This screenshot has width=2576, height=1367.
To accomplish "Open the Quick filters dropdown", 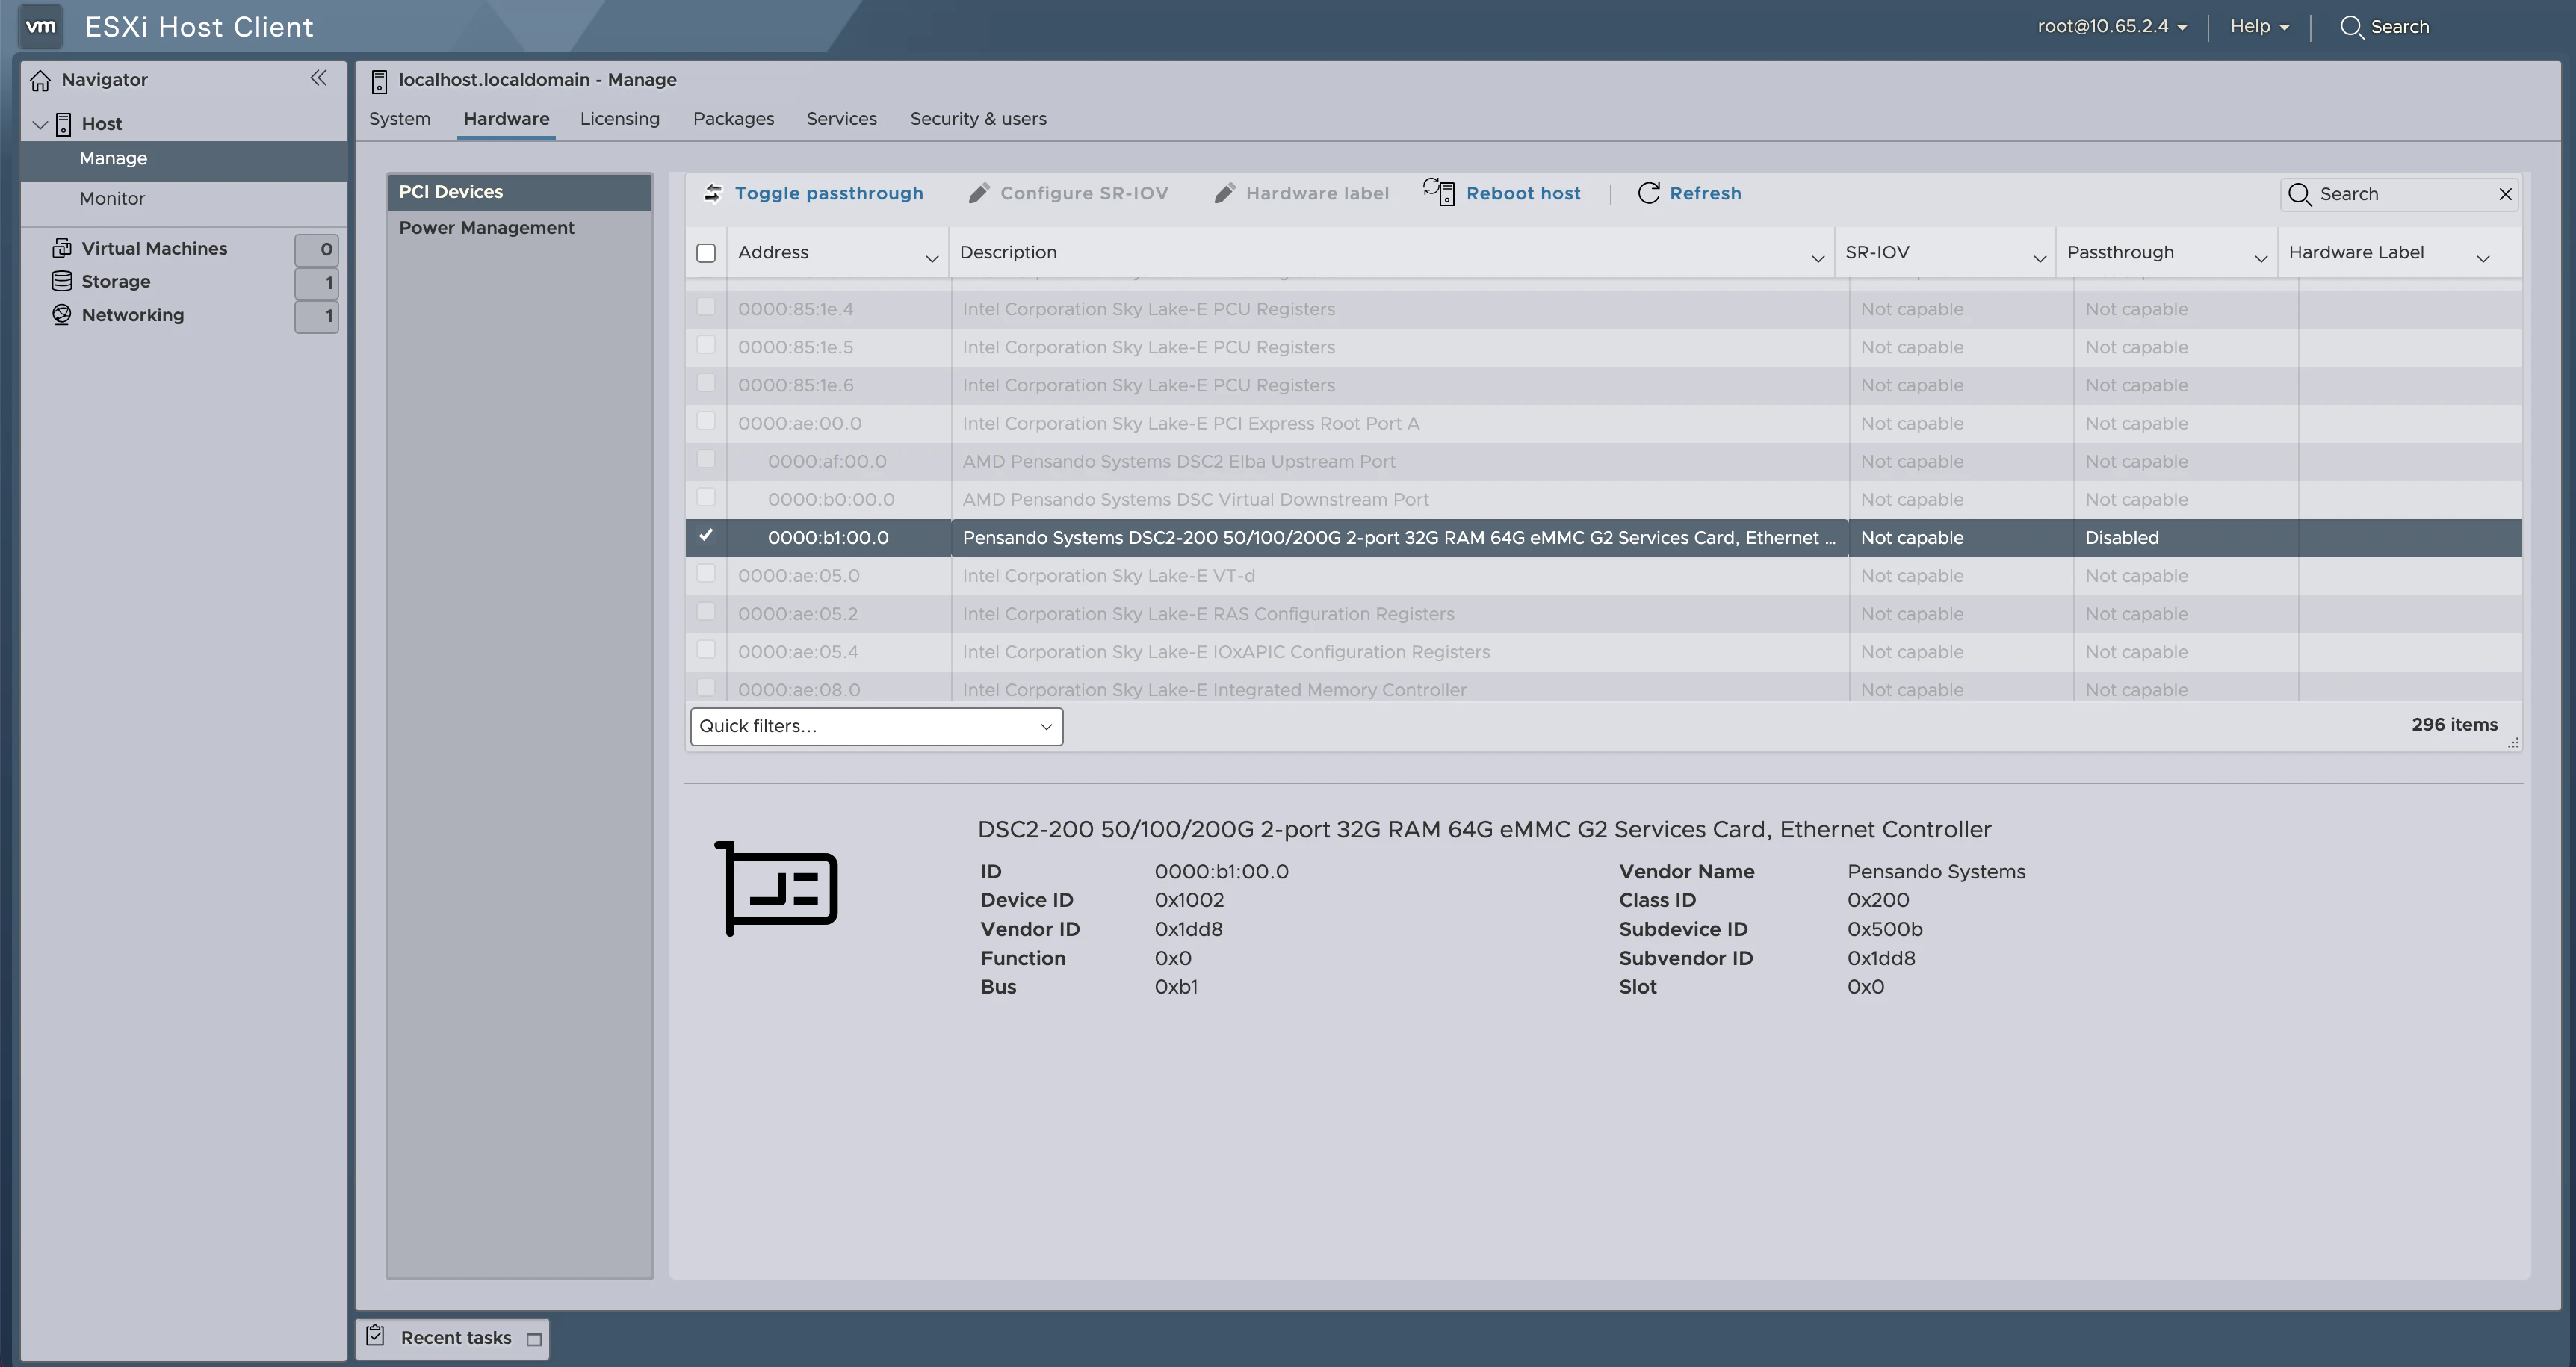I will point(876,726).
